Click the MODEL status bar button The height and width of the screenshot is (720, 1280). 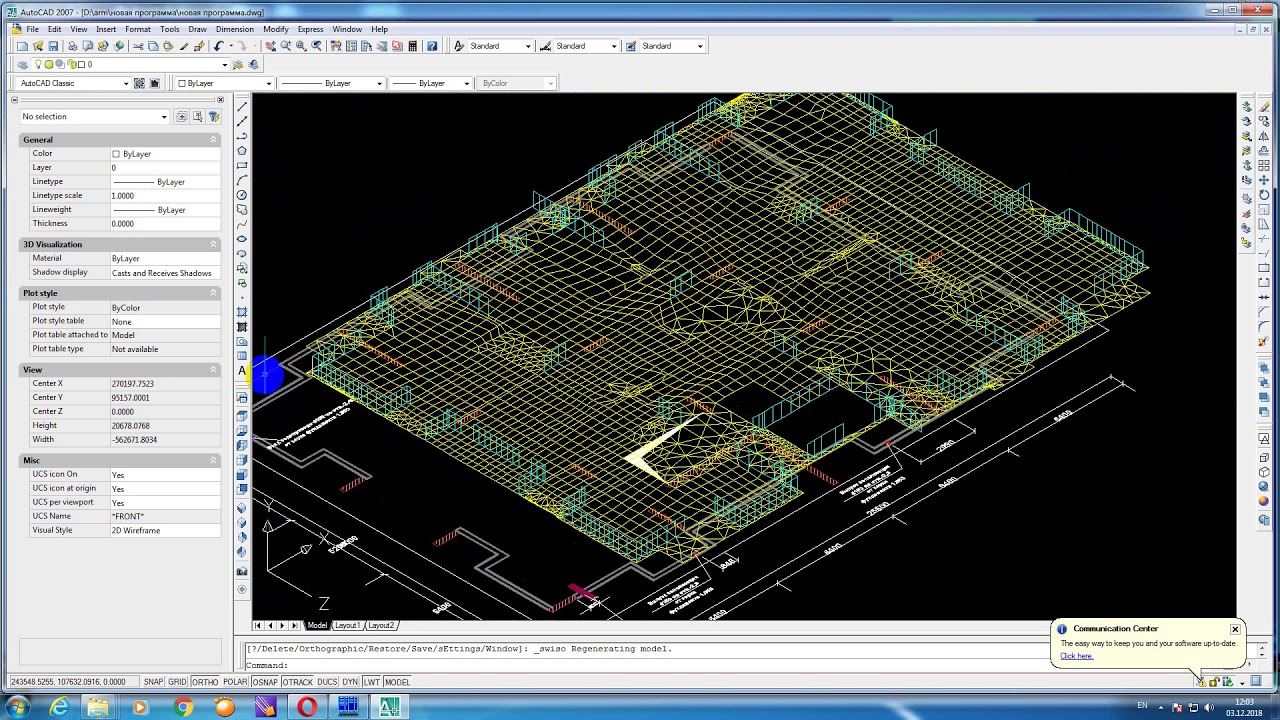coord(397,682)
